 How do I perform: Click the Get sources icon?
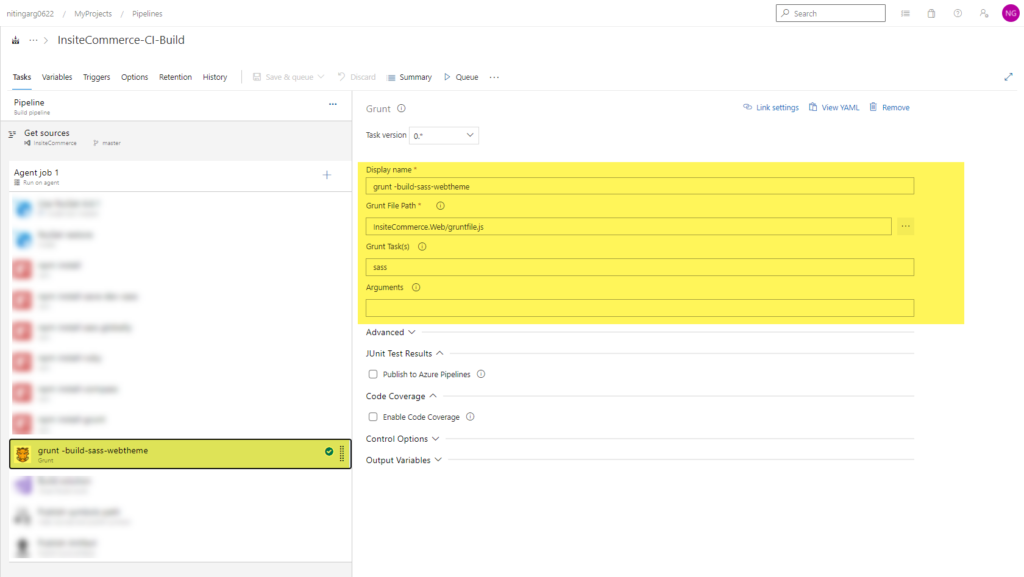(x=12, y=134)
